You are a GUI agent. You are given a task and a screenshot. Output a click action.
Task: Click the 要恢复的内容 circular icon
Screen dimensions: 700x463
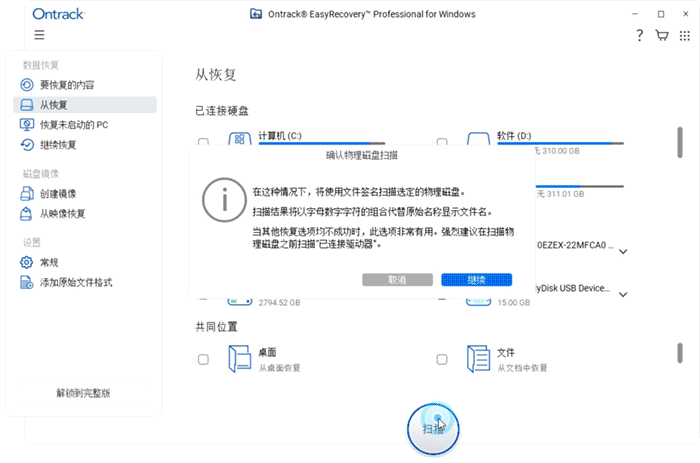27,85
